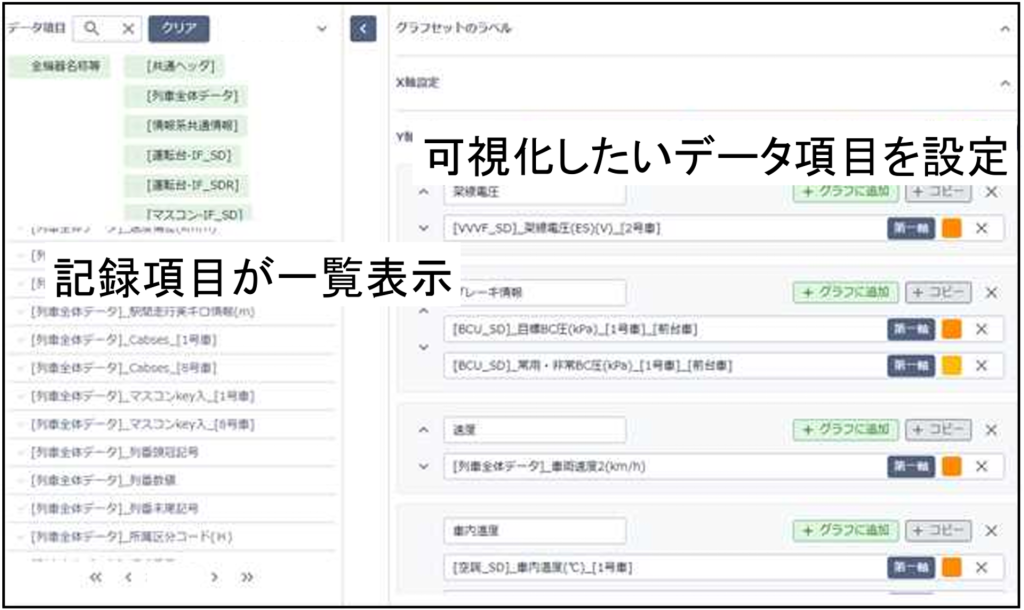Toggle the 第一軸 axis button for 目標BC圧 row

pos(910,329)
